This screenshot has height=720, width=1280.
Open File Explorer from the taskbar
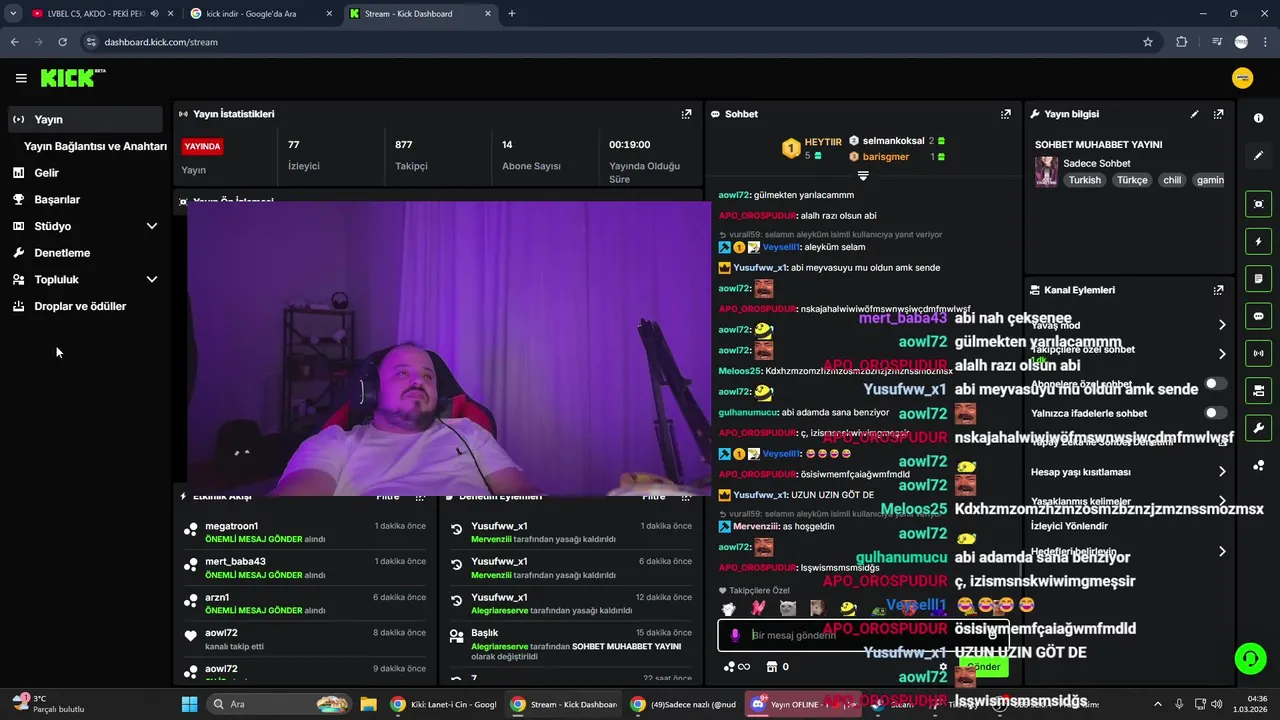[x=367, y=704]
